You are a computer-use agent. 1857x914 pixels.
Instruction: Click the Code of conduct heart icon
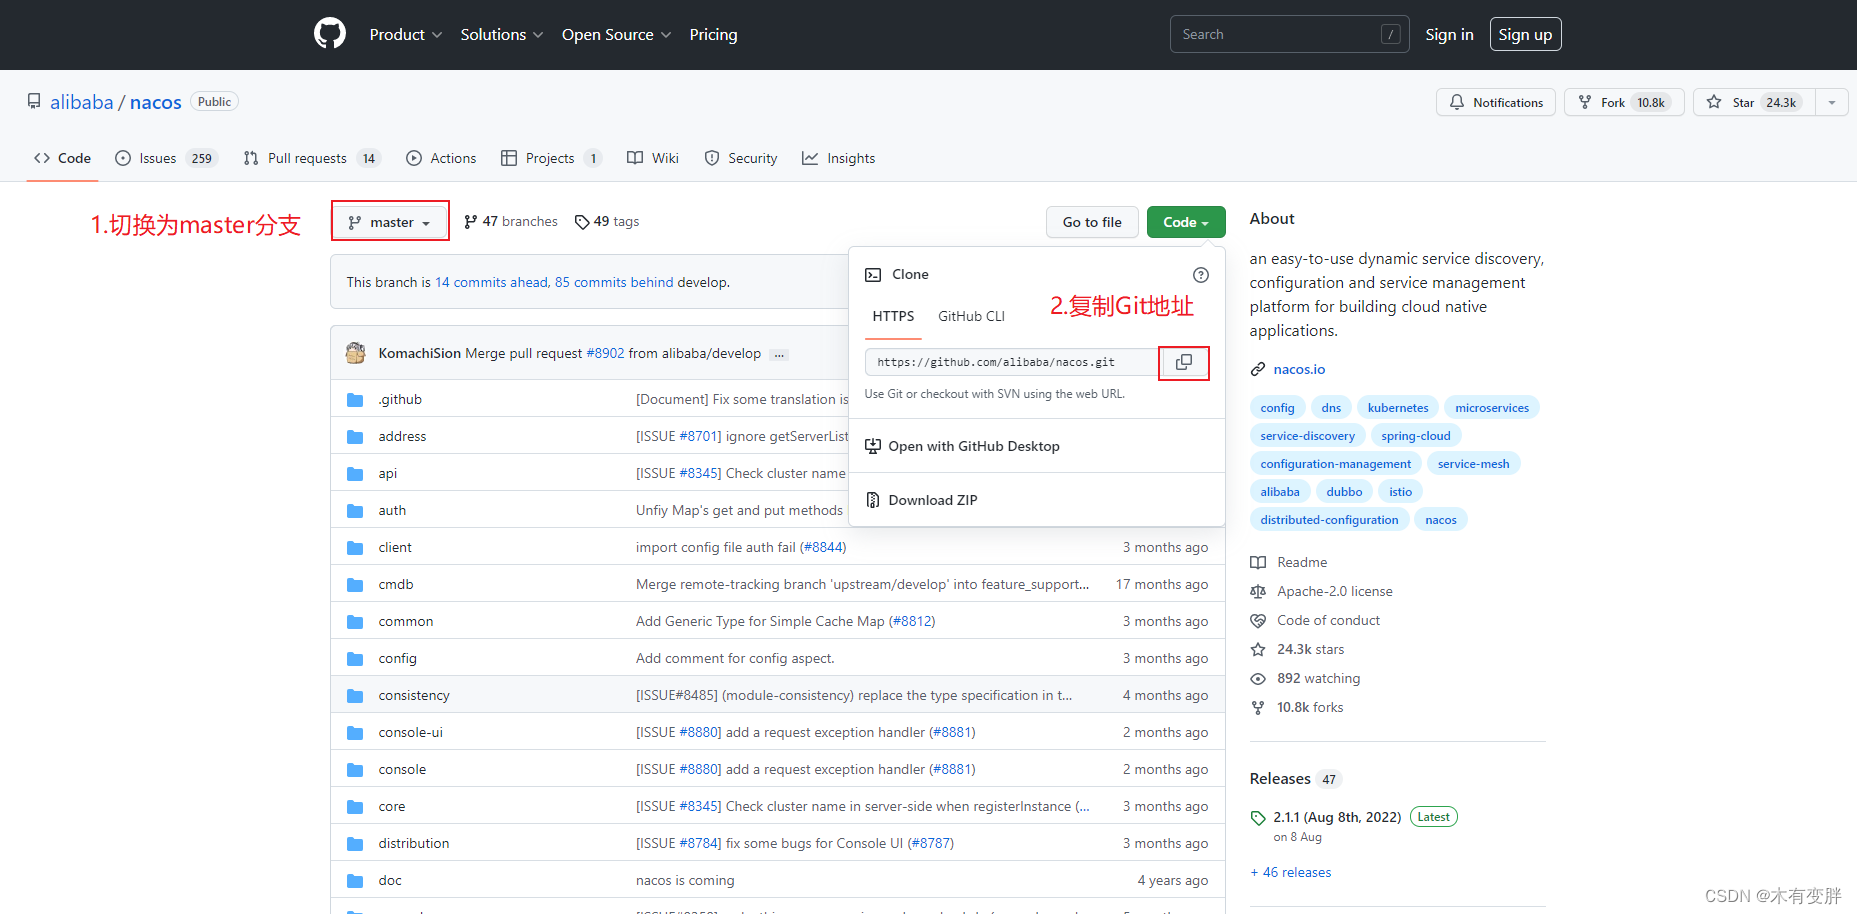pos(1258,621)
